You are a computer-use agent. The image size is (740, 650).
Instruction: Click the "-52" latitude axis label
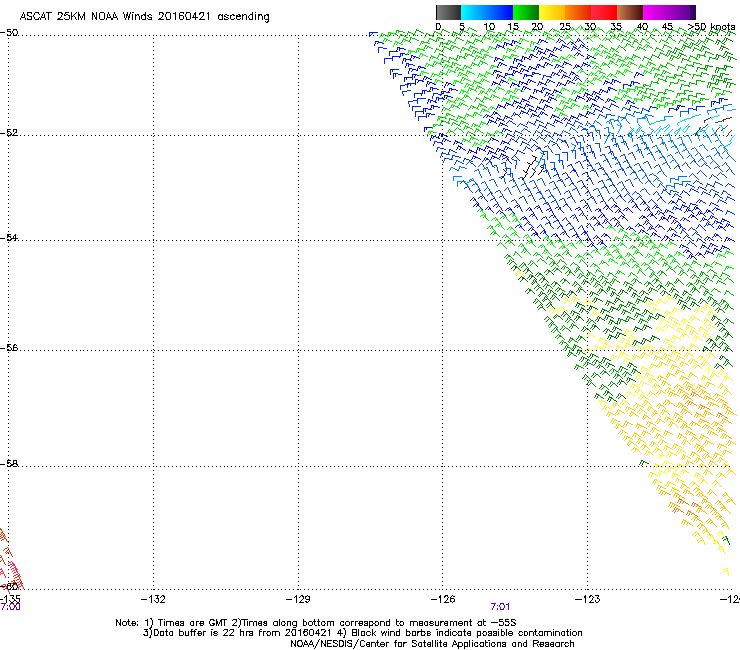click(x=9, y=133)
